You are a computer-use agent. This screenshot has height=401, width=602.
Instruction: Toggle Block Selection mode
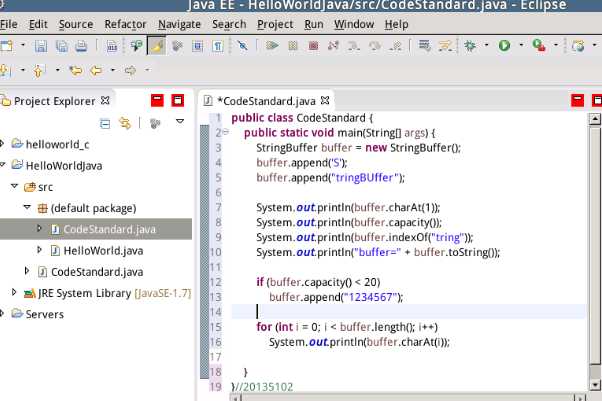coord(197,46)
